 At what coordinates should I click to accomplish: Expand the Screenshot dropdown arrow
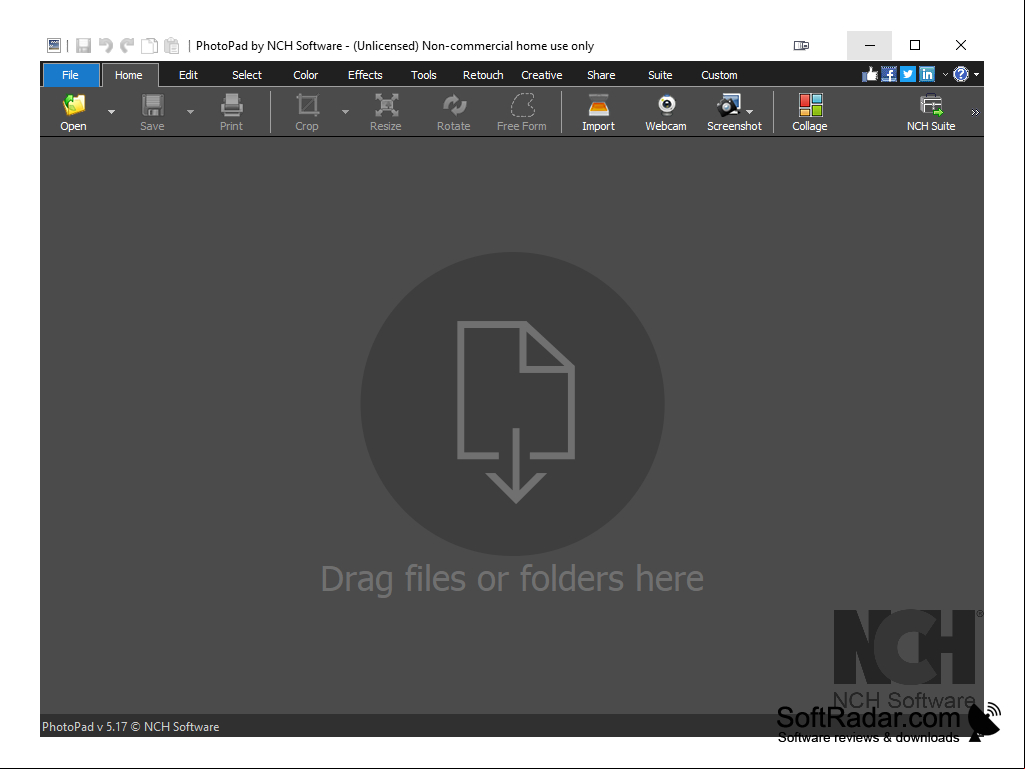coord(750,112)
